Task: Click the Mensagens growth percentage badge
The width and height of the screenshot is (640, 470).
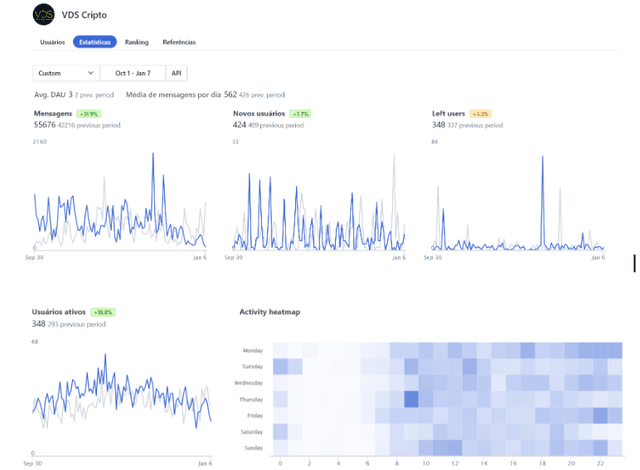Action: click(x=90, y=114)
